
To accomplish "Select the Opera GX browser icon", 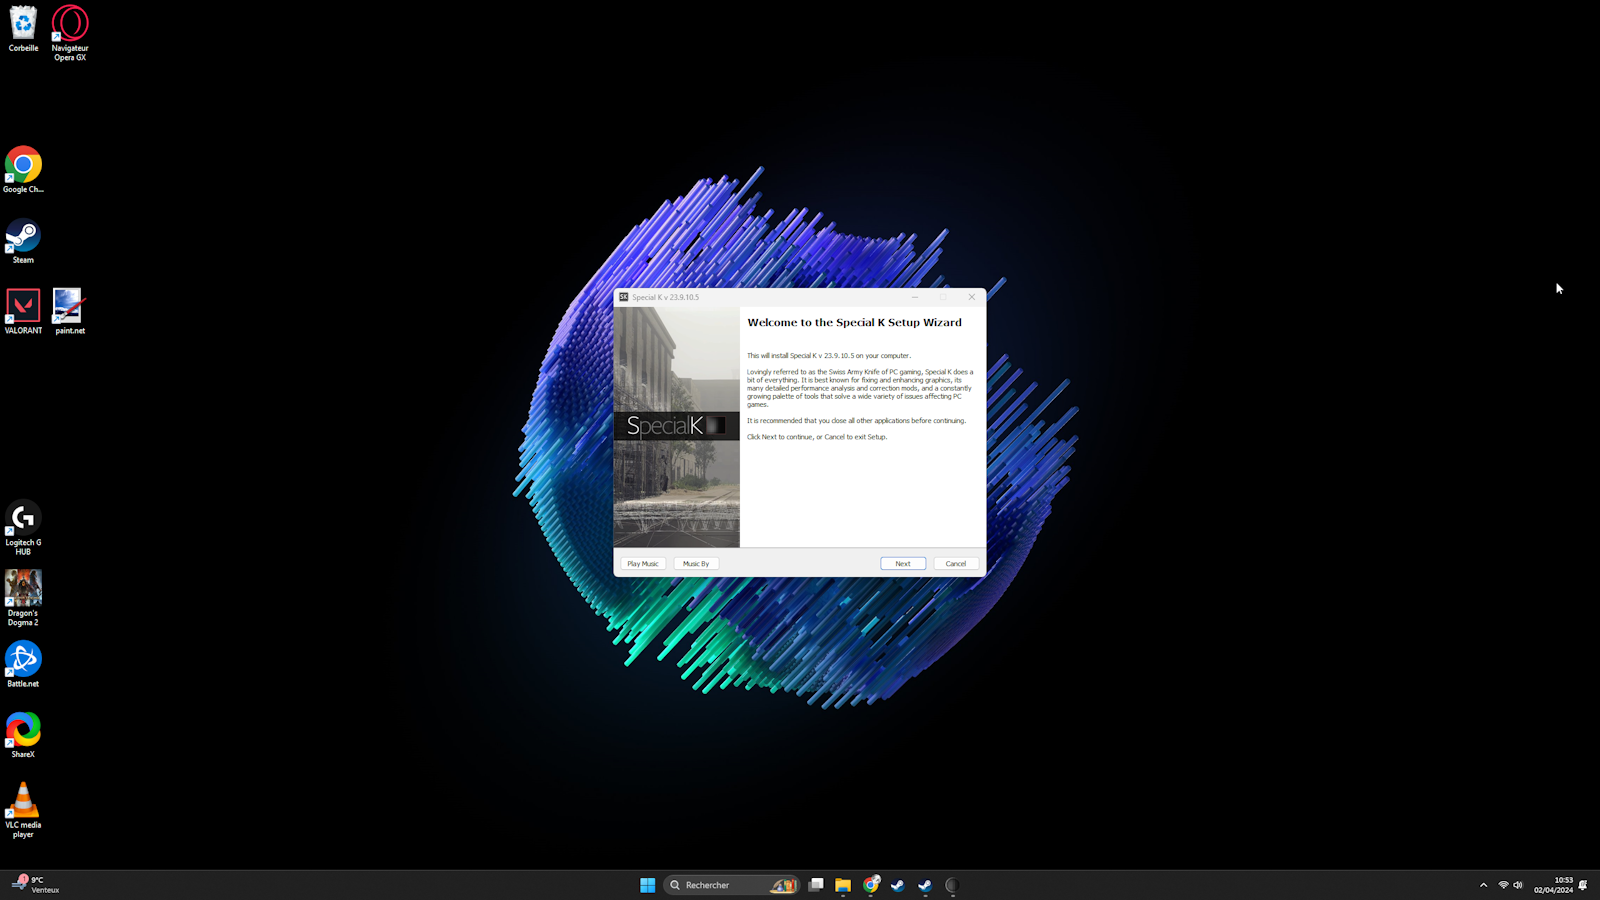I will click(70, 33).
